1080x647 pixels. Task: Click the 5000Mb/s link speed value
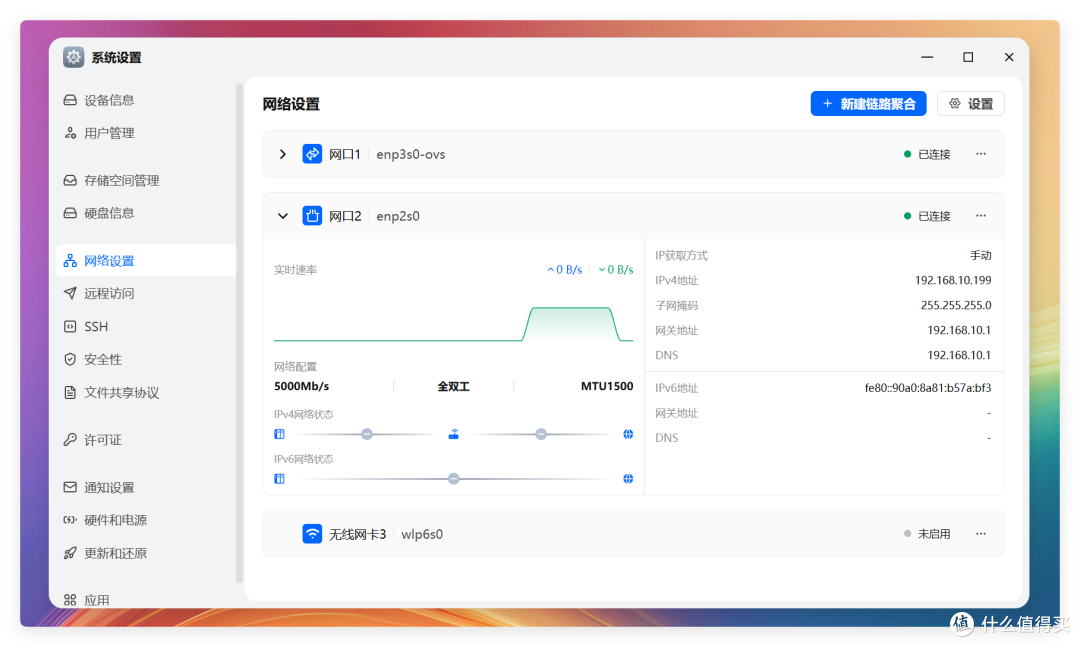[x=302, y=386]
